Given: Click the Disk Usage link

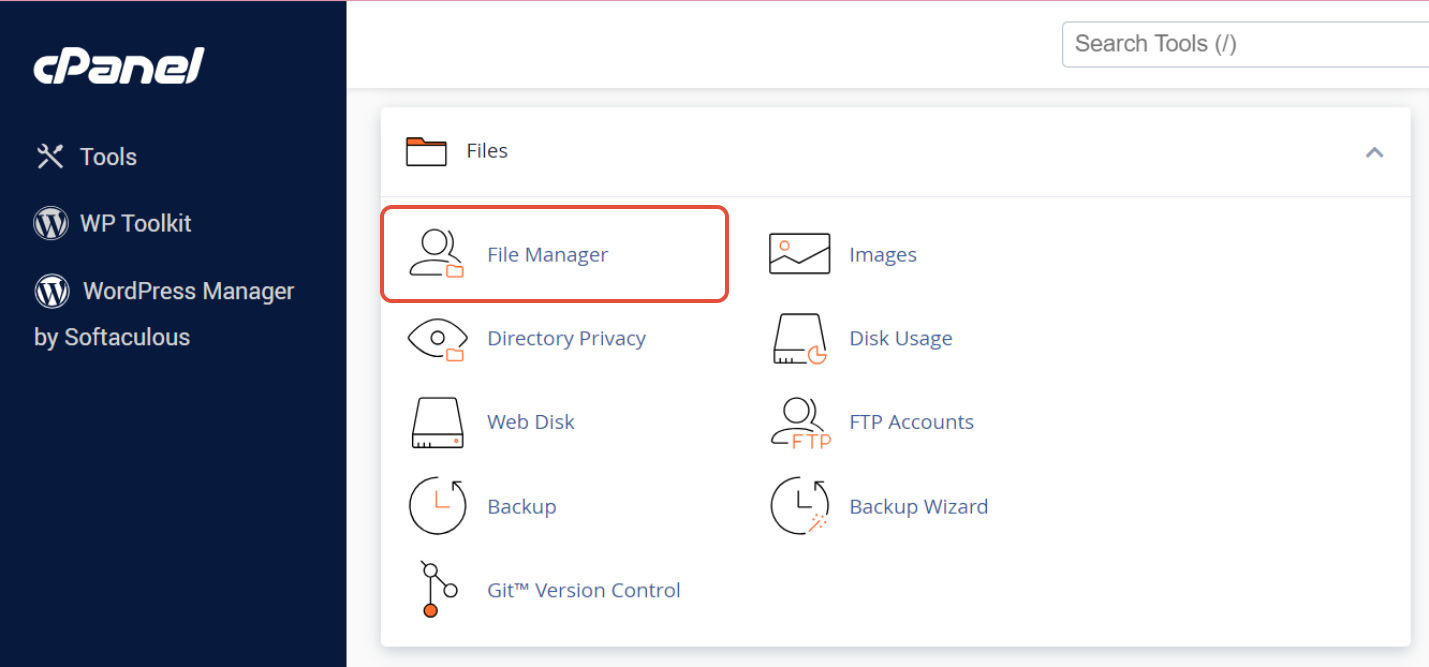Looking at the screenshot, I should click(x=900, y=339).
